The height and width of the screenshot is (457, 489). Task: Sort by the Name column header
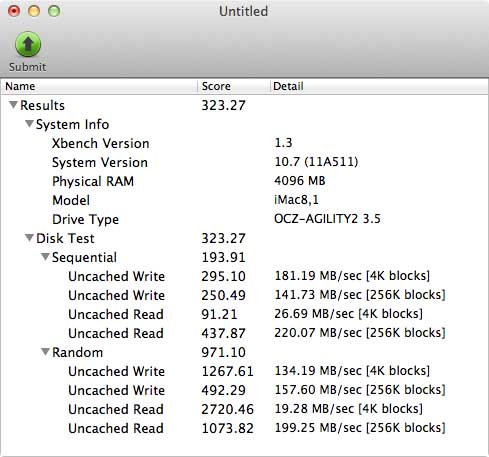pyautogui.click(x=99, y=86)
